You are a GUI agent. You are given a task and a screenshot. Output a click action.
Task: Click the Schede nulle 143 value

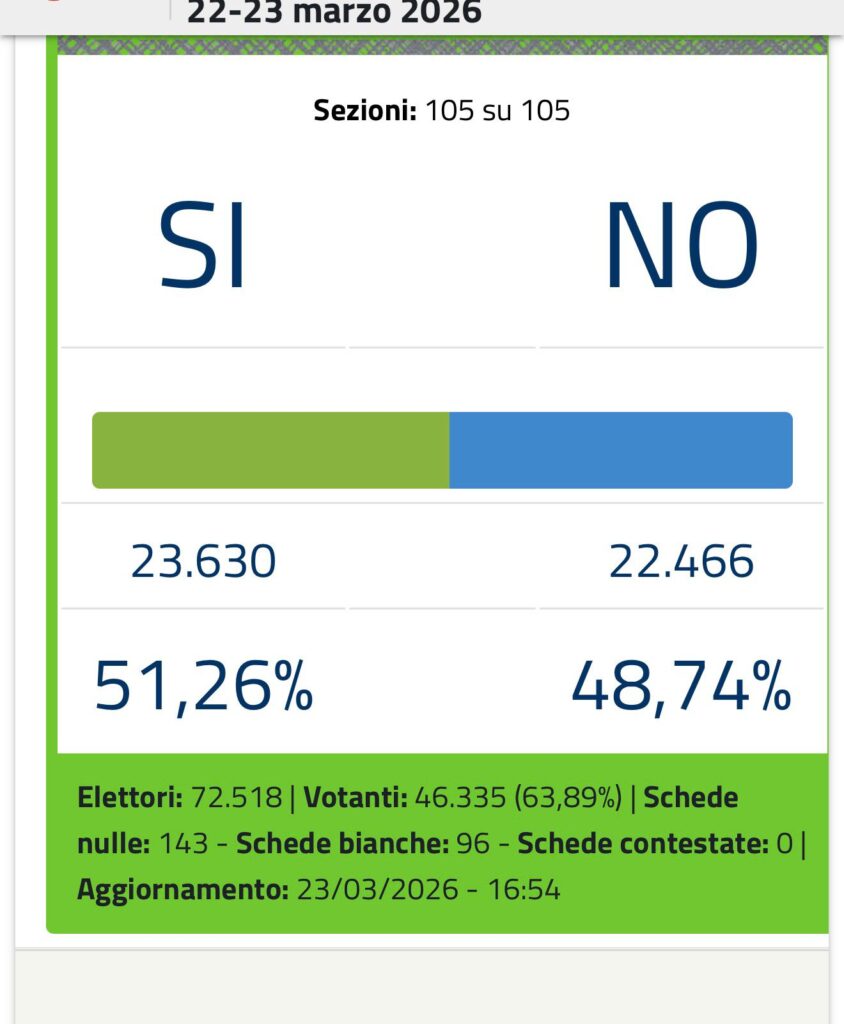click(x=183, y=844)
